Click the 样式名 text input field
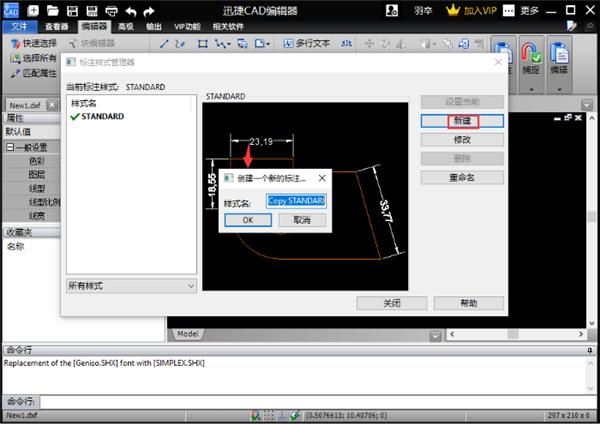The height and width of the screenshot is (424, 600). (x=296, y=200)
